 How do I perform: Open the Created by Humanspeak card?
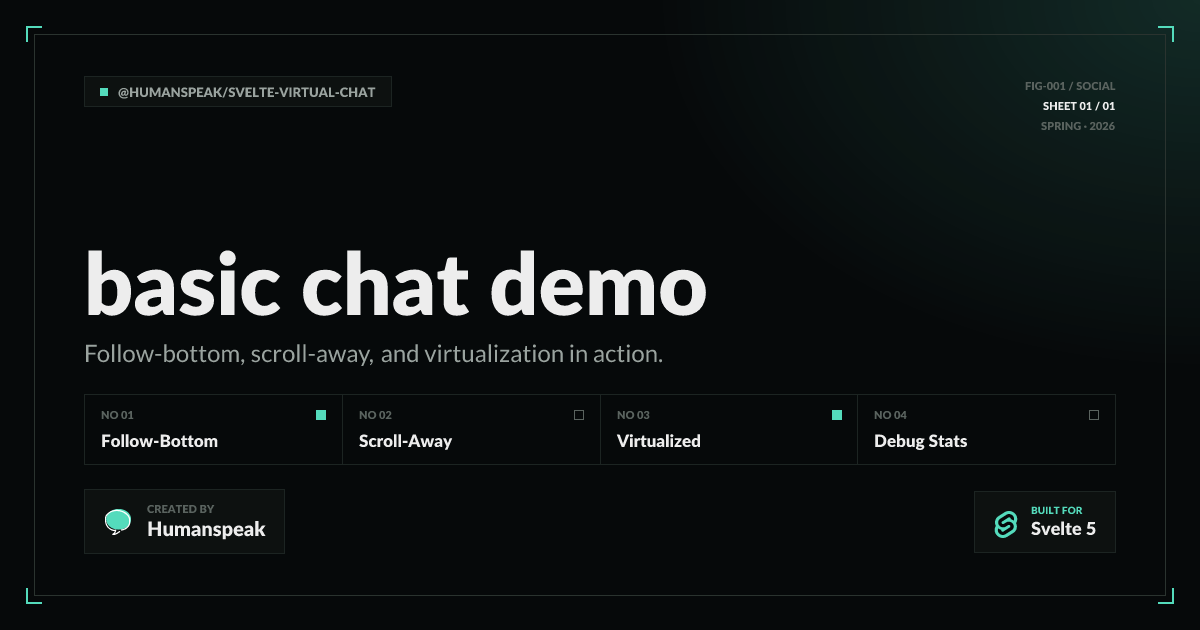click(x=184, y=521)
